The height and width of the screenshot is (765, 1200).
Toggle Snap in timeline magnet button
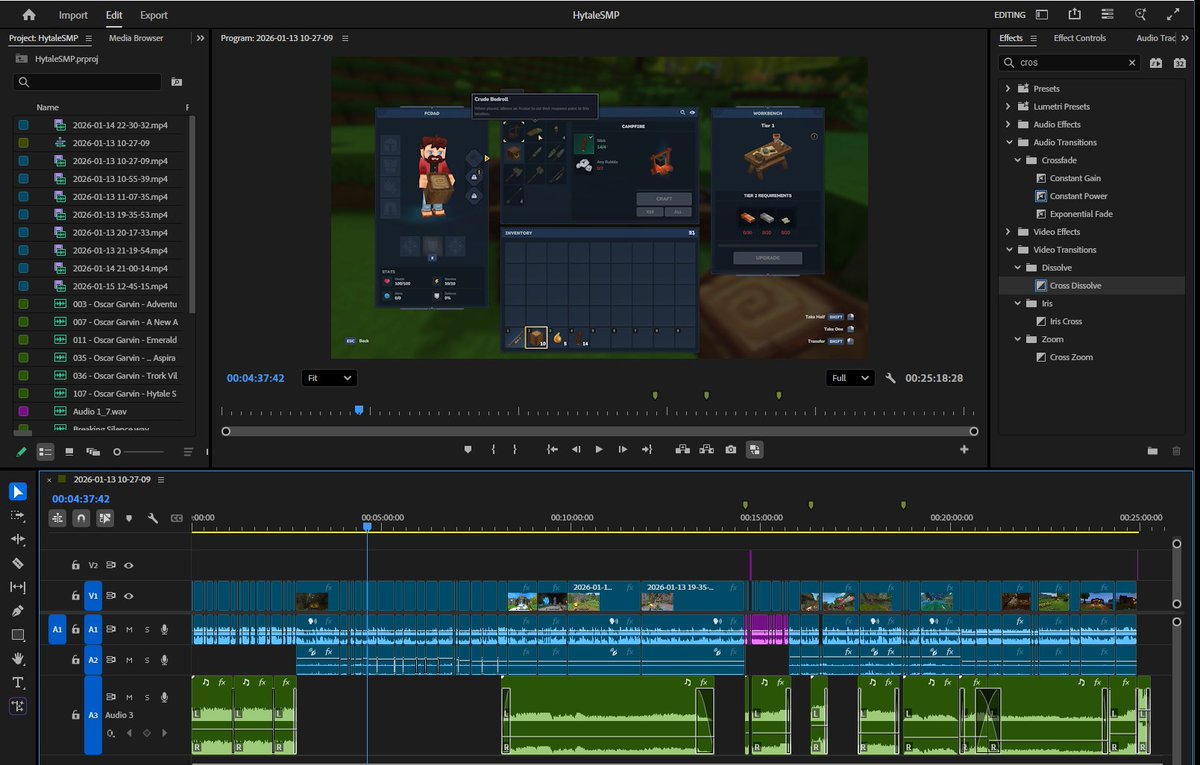coord(81,518)
